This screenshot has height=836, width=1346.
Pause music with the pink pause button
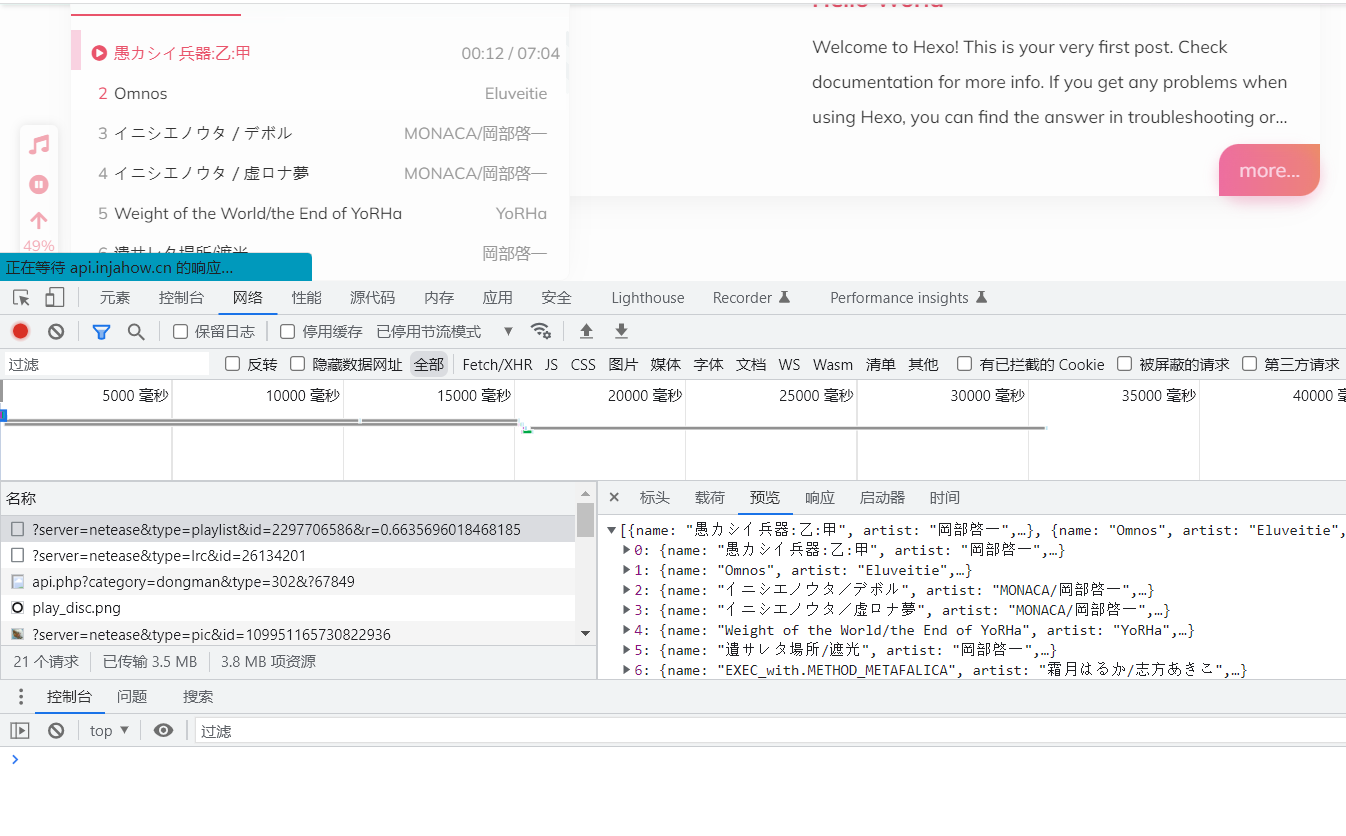click(x=39, y=184)
